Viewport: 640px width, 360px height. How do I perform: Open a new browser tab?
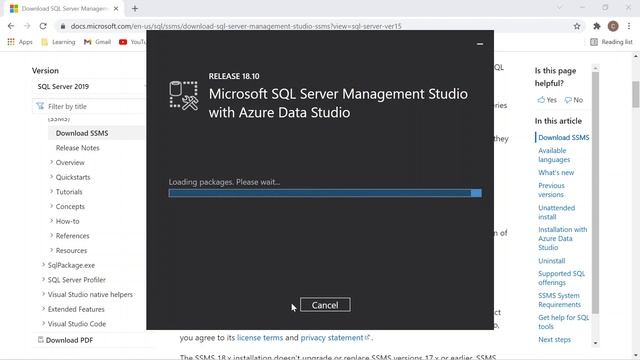pos(135,8)
